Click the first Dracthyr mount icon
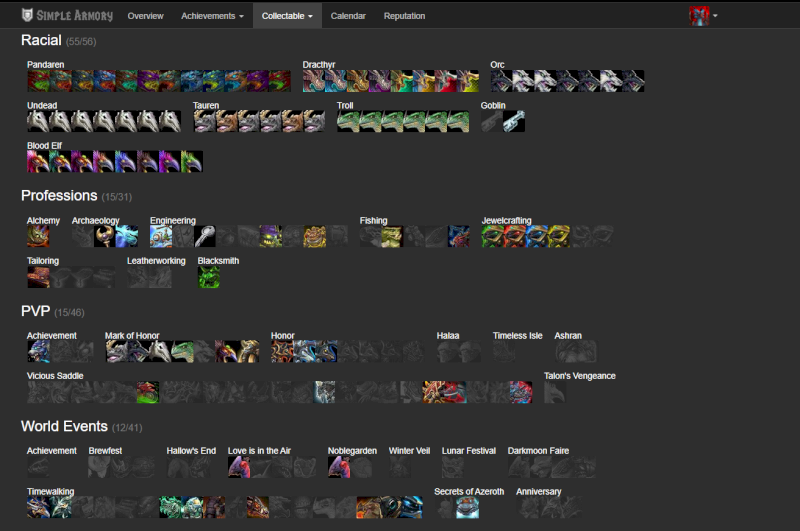The width and height of the screenshot is (800, 531). click(x=314, y=81)
